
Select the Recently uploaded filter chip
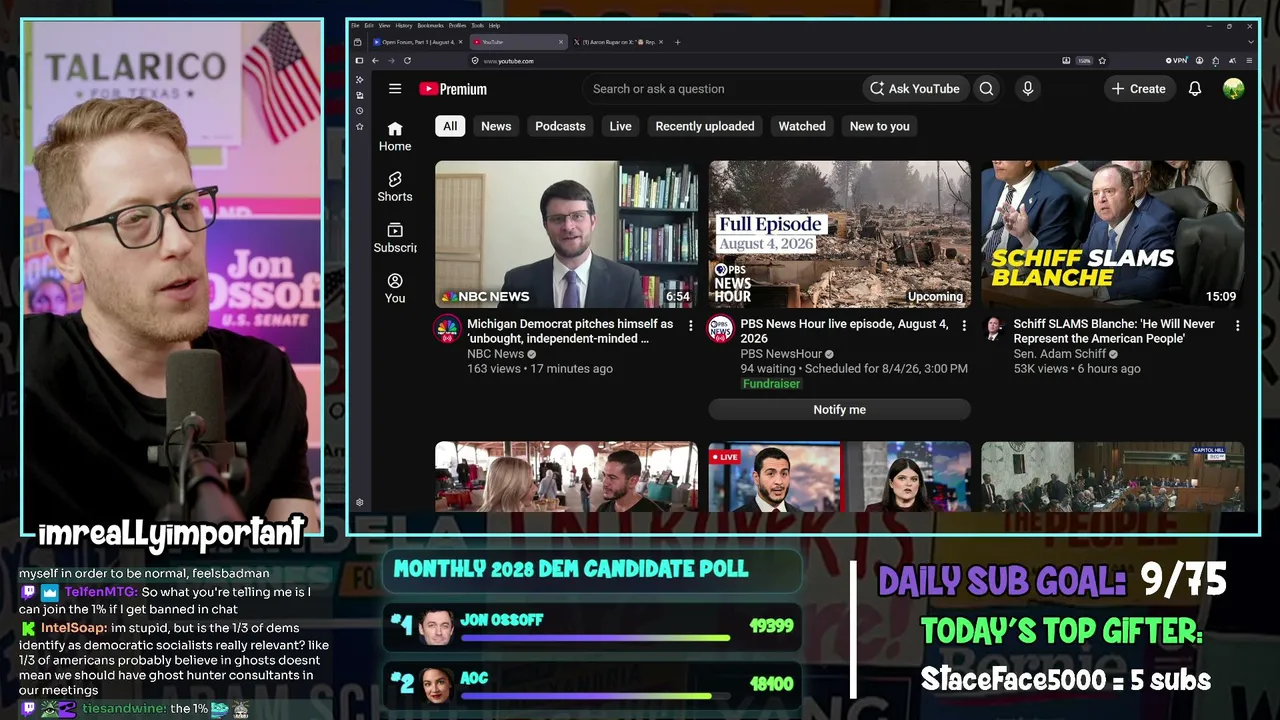tap(705, 126)
